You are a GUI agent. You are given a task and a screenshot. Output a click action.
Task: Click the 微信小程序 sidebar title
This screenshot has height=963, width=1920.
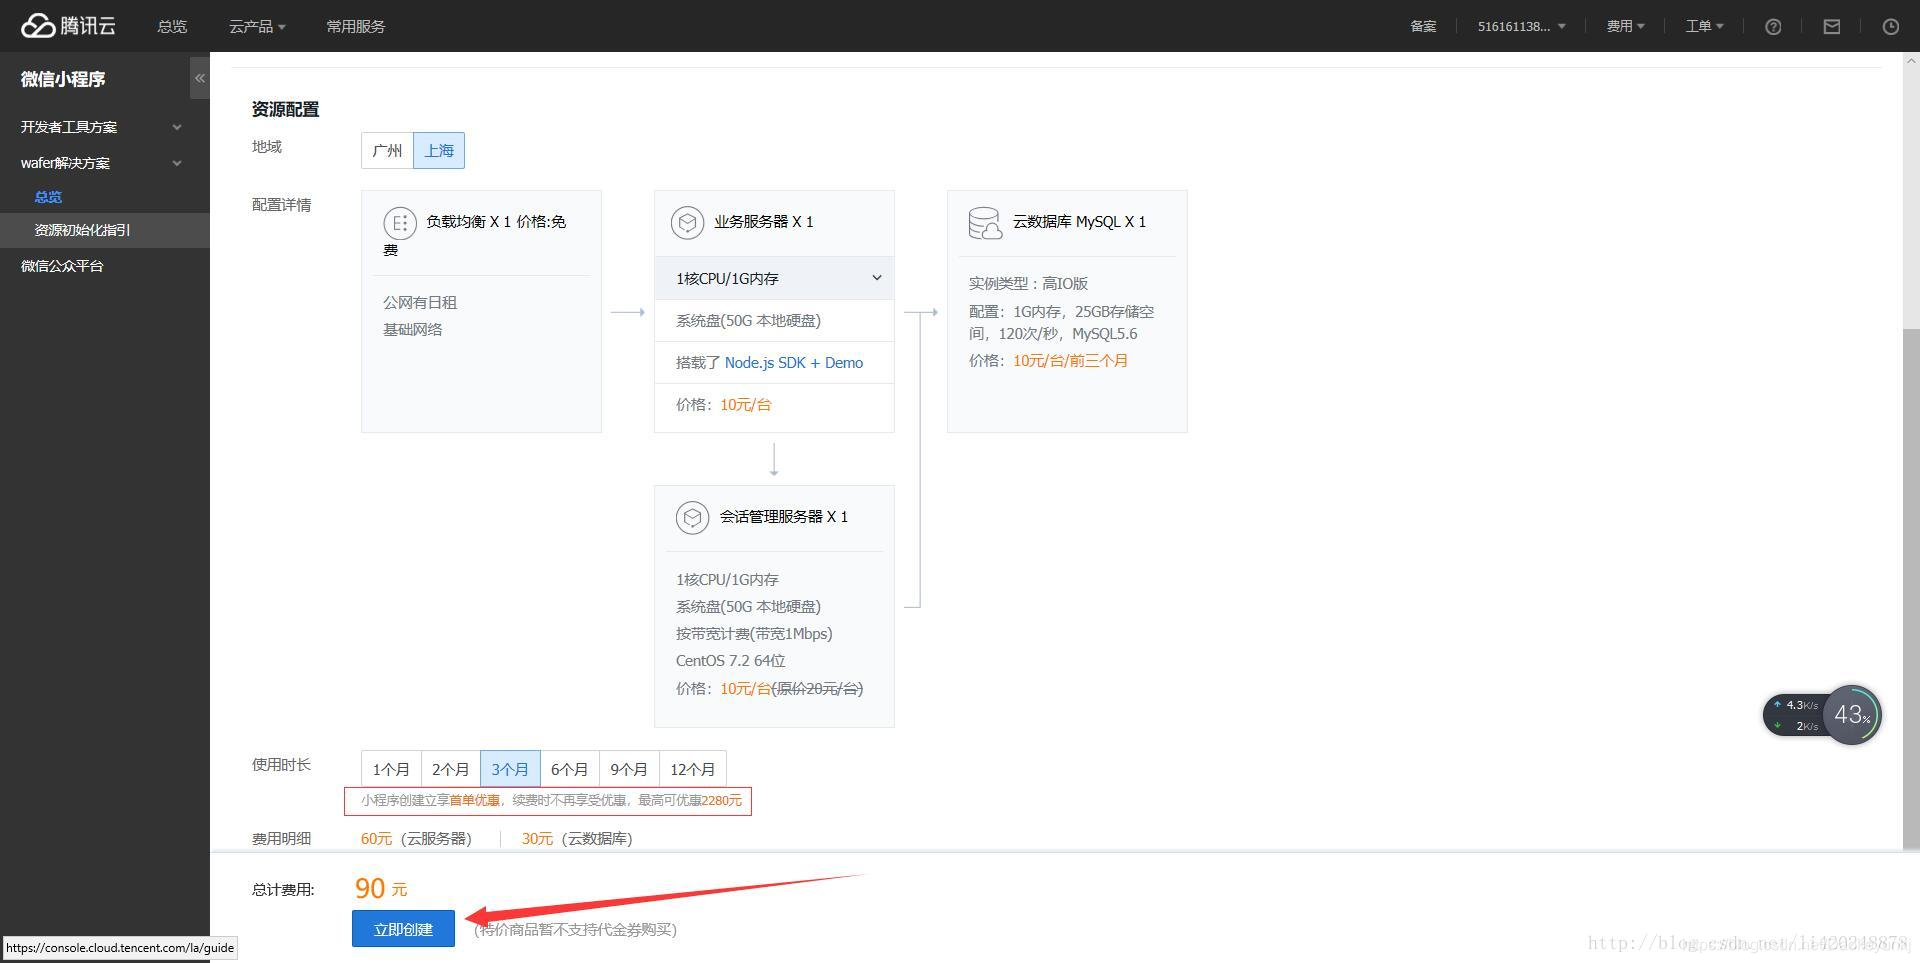click(63, 79)
